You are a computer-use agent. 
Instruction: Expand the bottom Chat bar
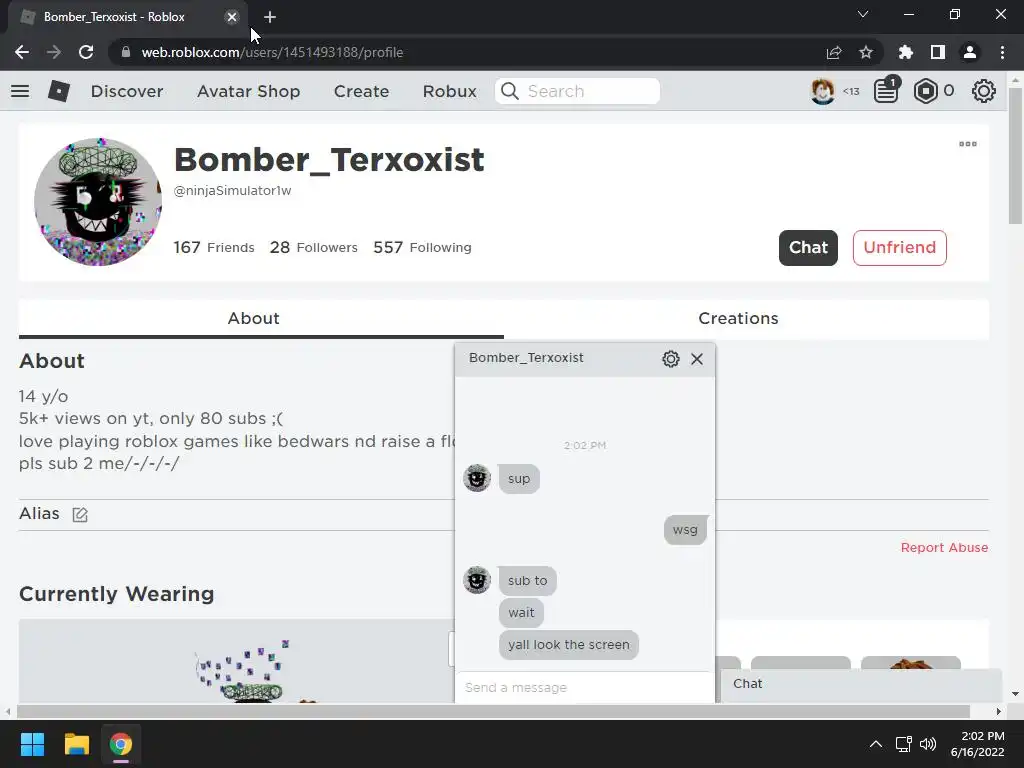(861, 684)
